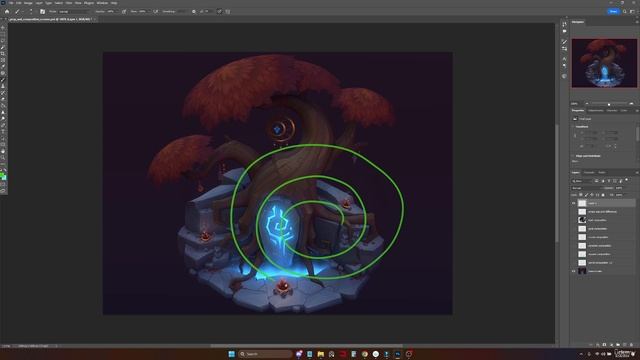
Task: Click the Windows Start button
Action: click(231, 354)
